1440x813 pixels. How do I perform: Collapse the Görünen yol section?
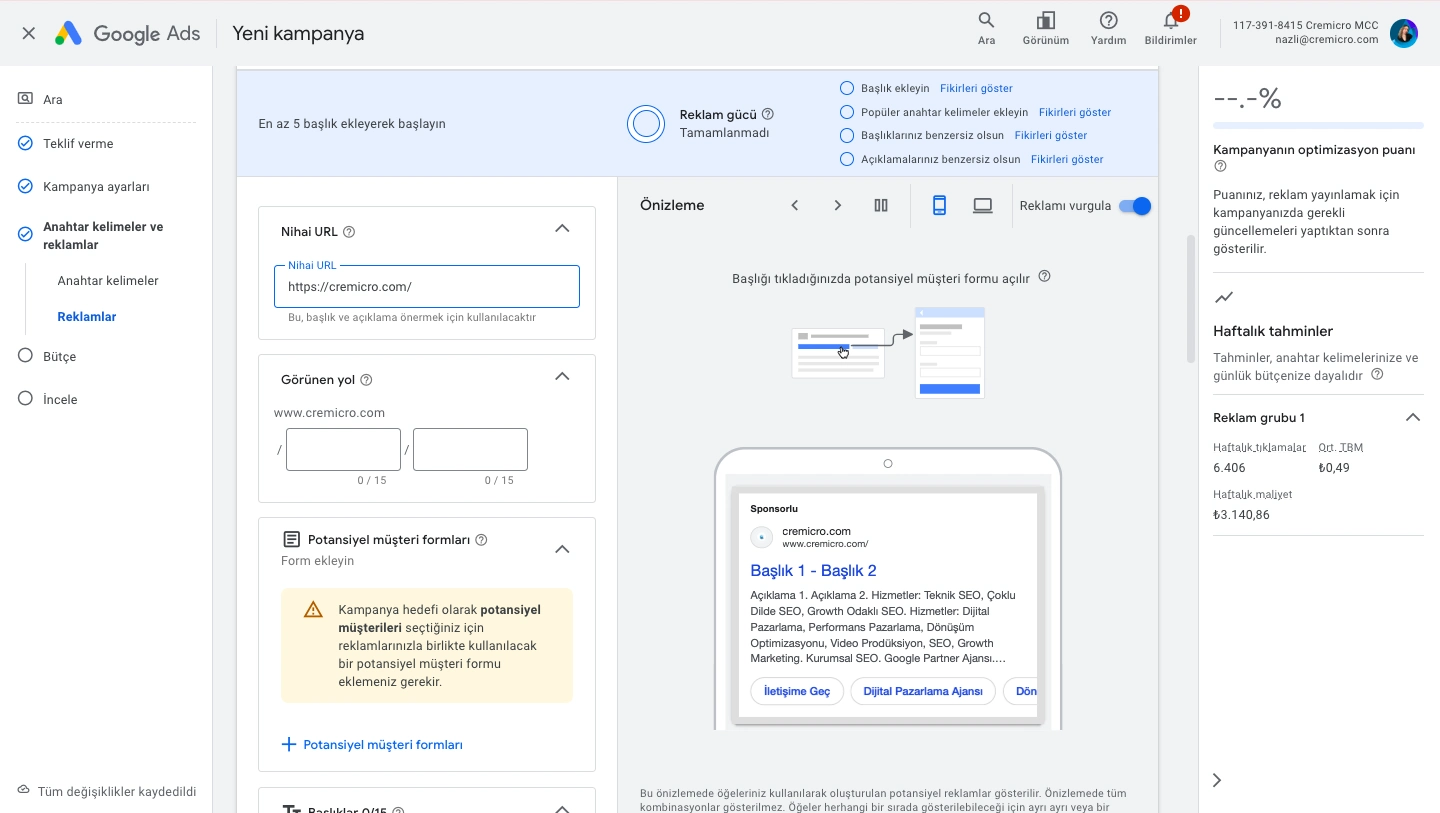[x=562, y=377]
